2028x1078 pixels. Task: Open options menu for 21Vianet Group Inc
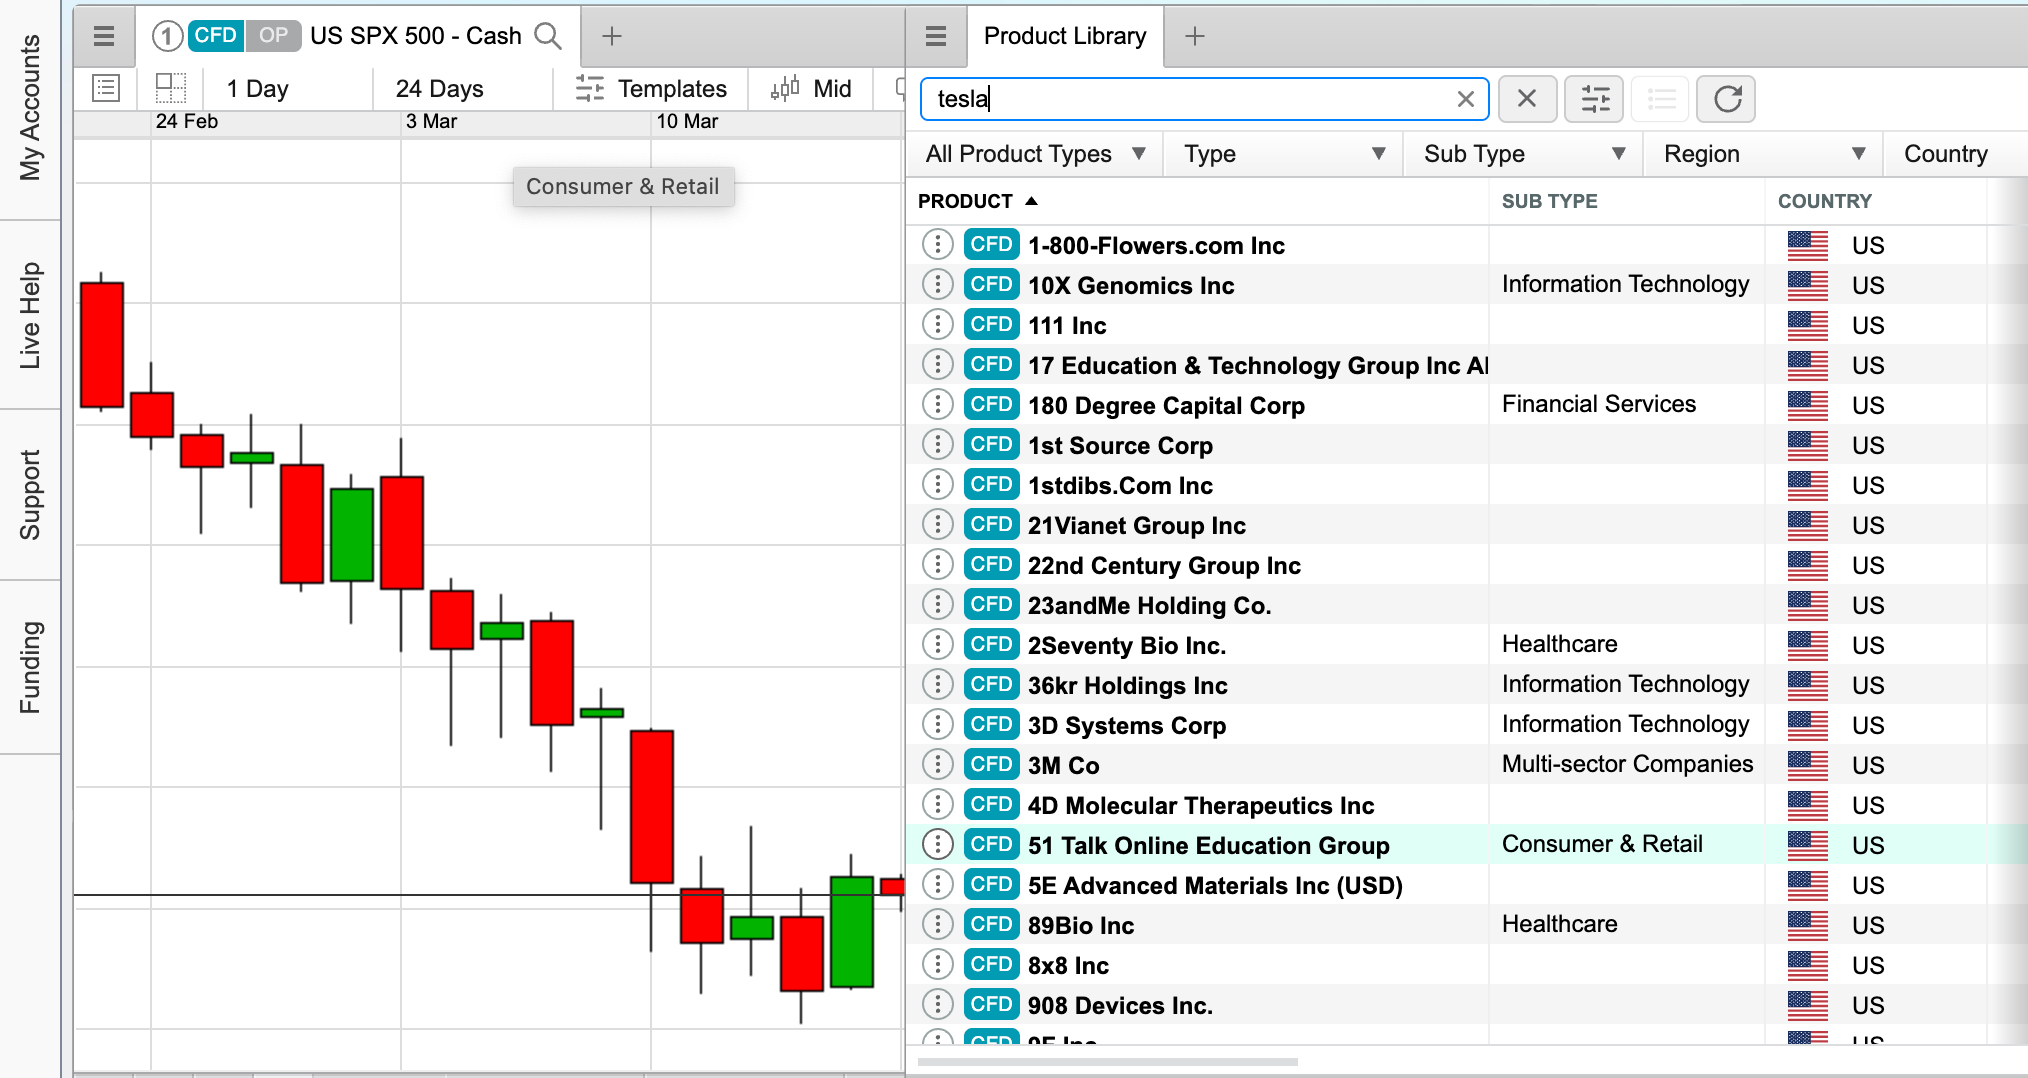(x=937, y=524)
